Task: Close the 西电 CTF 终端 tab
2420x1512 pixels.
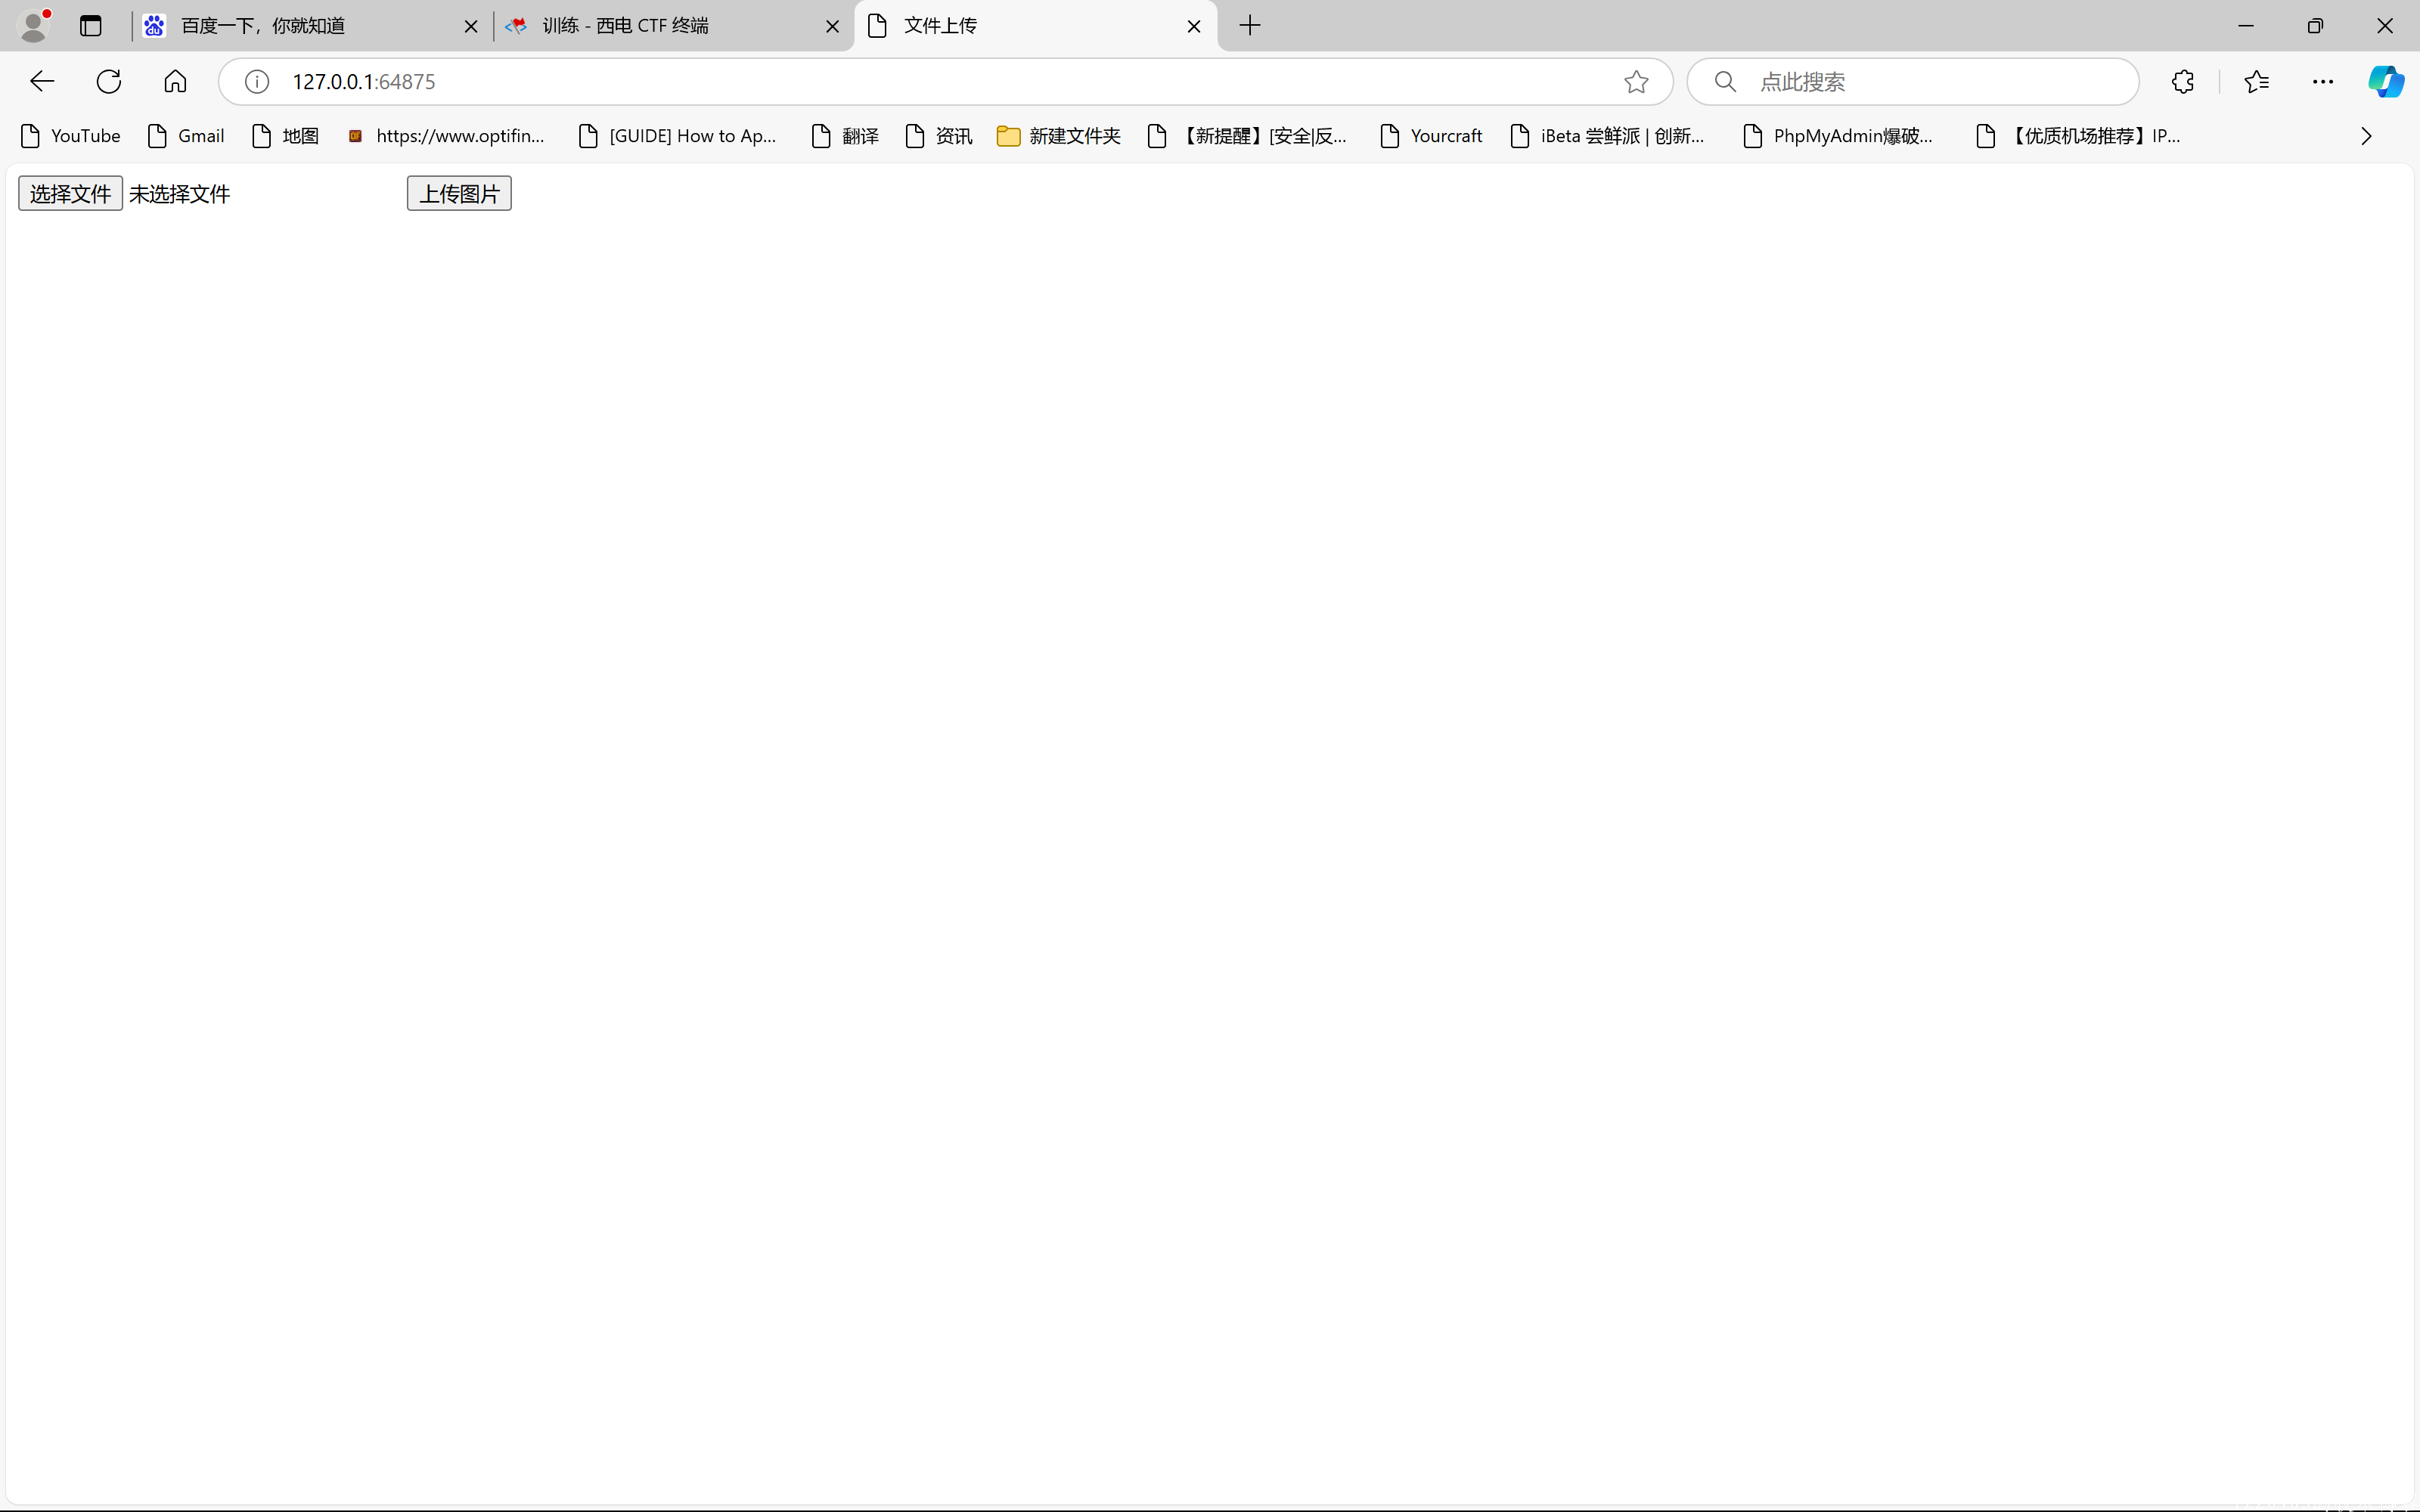Action: pyautogui.click(x=832, y=26)
